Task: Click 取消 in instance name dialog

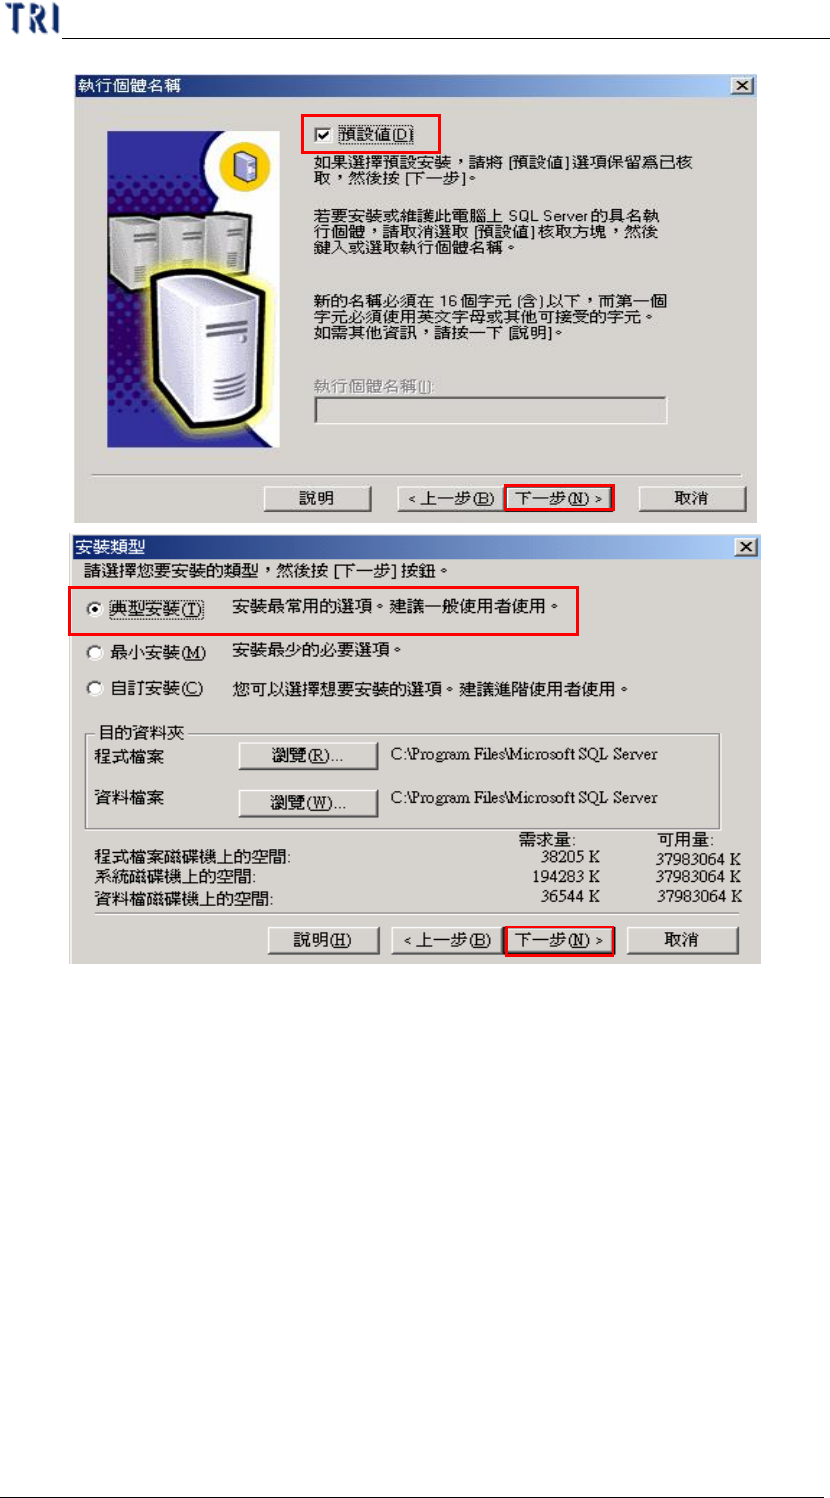Action: point(692,498)
